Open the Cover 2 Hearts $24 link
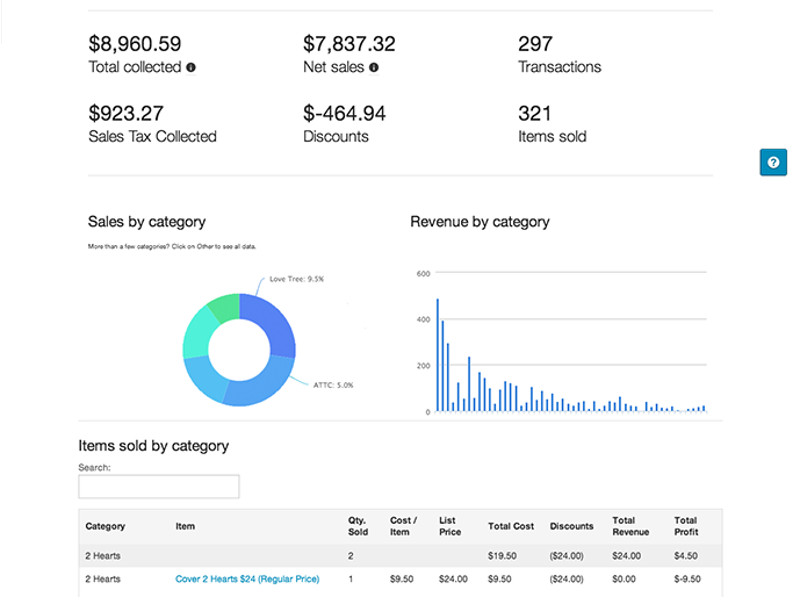 (x=247, y=578)
